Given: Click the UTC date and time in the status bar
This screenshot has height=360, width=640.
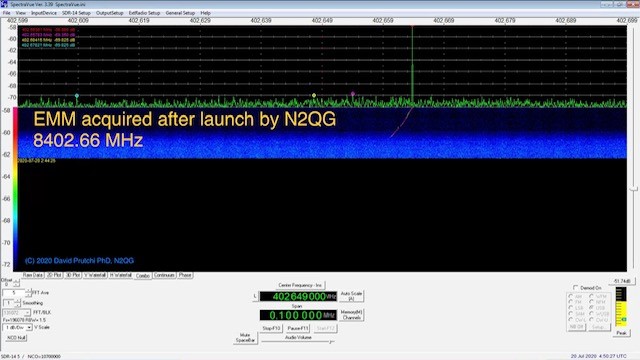Looking at the screenshot, I should tap(598, 356).
